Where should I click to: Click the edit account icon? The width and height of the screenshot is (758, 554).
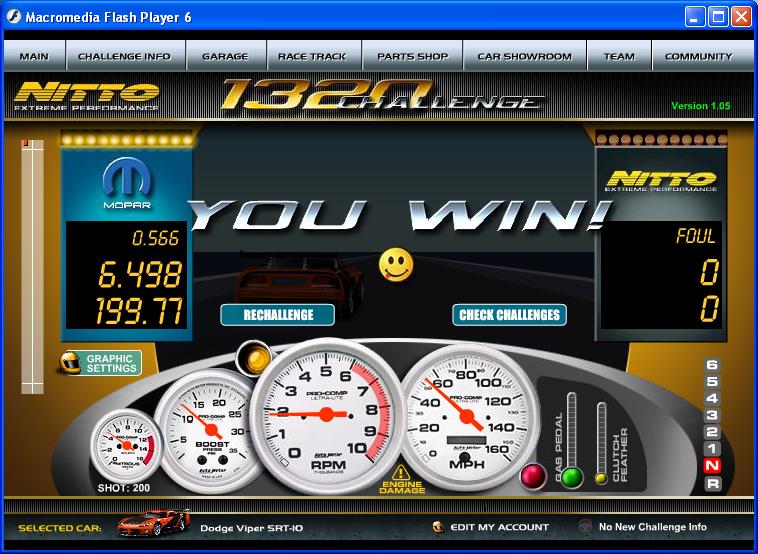(438, 526)
